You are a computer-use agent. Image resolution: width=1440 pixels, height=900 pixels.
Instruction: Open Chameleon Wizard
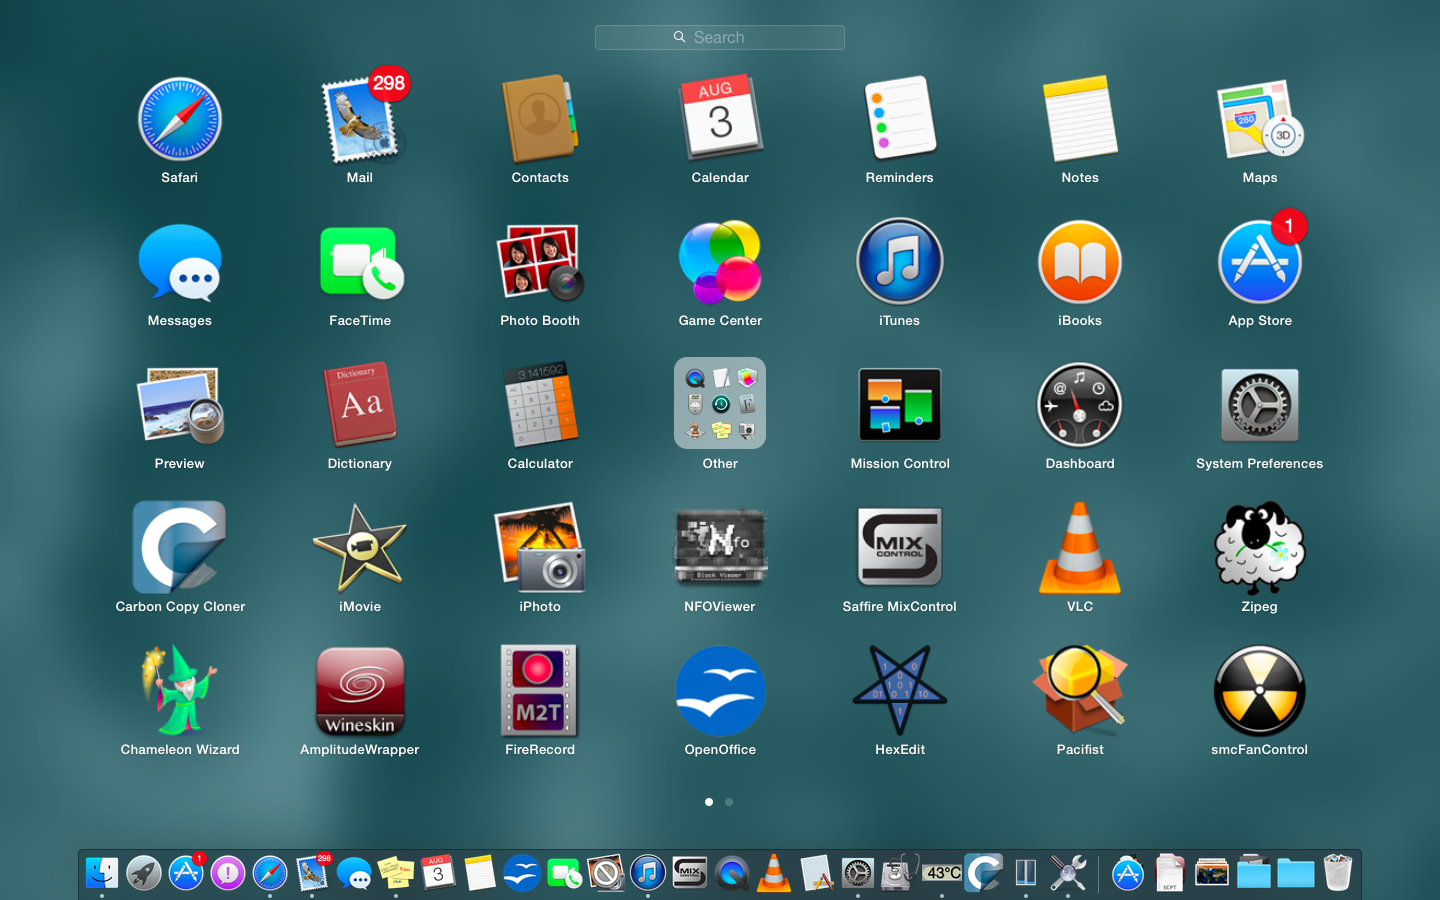[180, 690]
